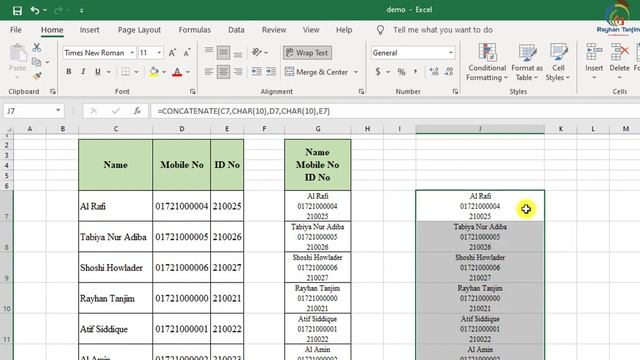Increase font size with the large A
This screenshot has height=360, width=640.
(x=172, y=53)
